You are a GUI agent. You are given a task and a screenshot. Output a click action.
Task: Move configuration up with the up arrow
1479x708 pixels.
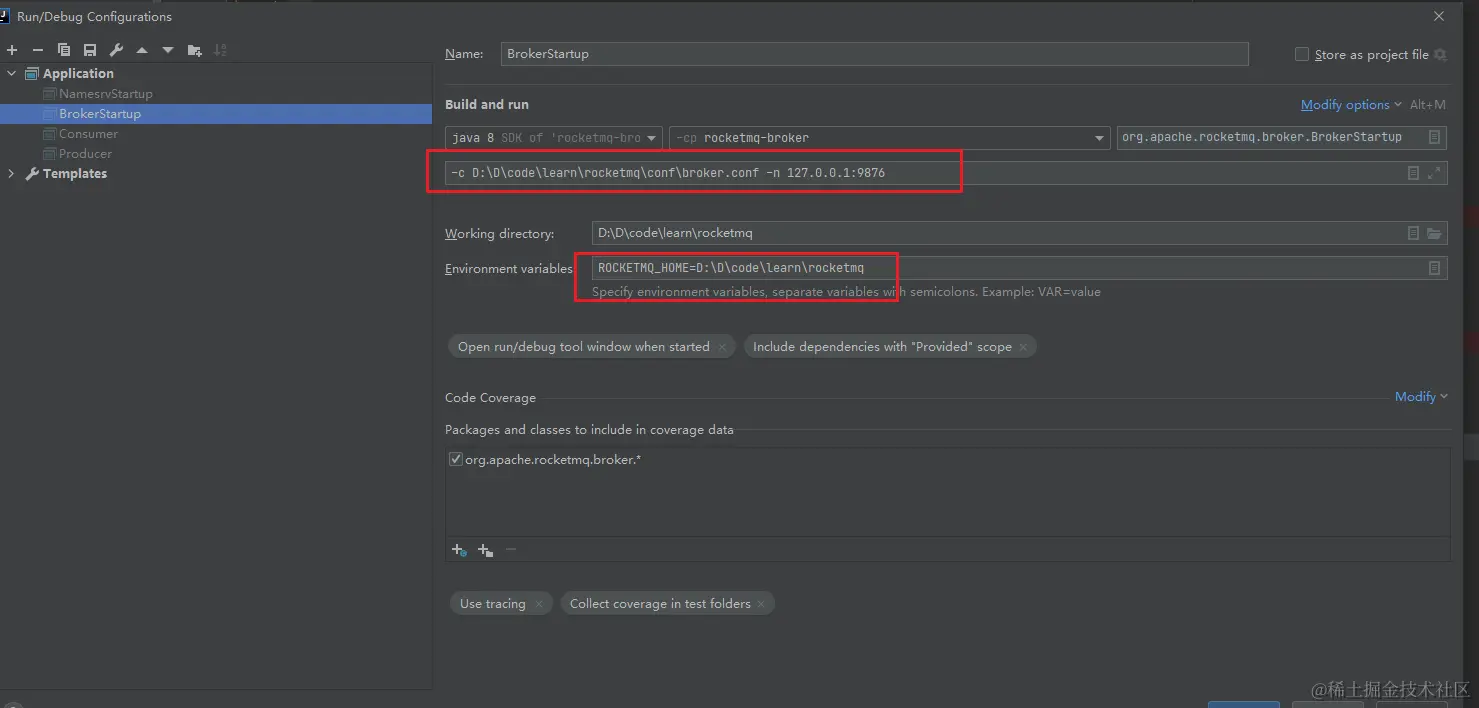pyautogui.click(x=142, y=50)
